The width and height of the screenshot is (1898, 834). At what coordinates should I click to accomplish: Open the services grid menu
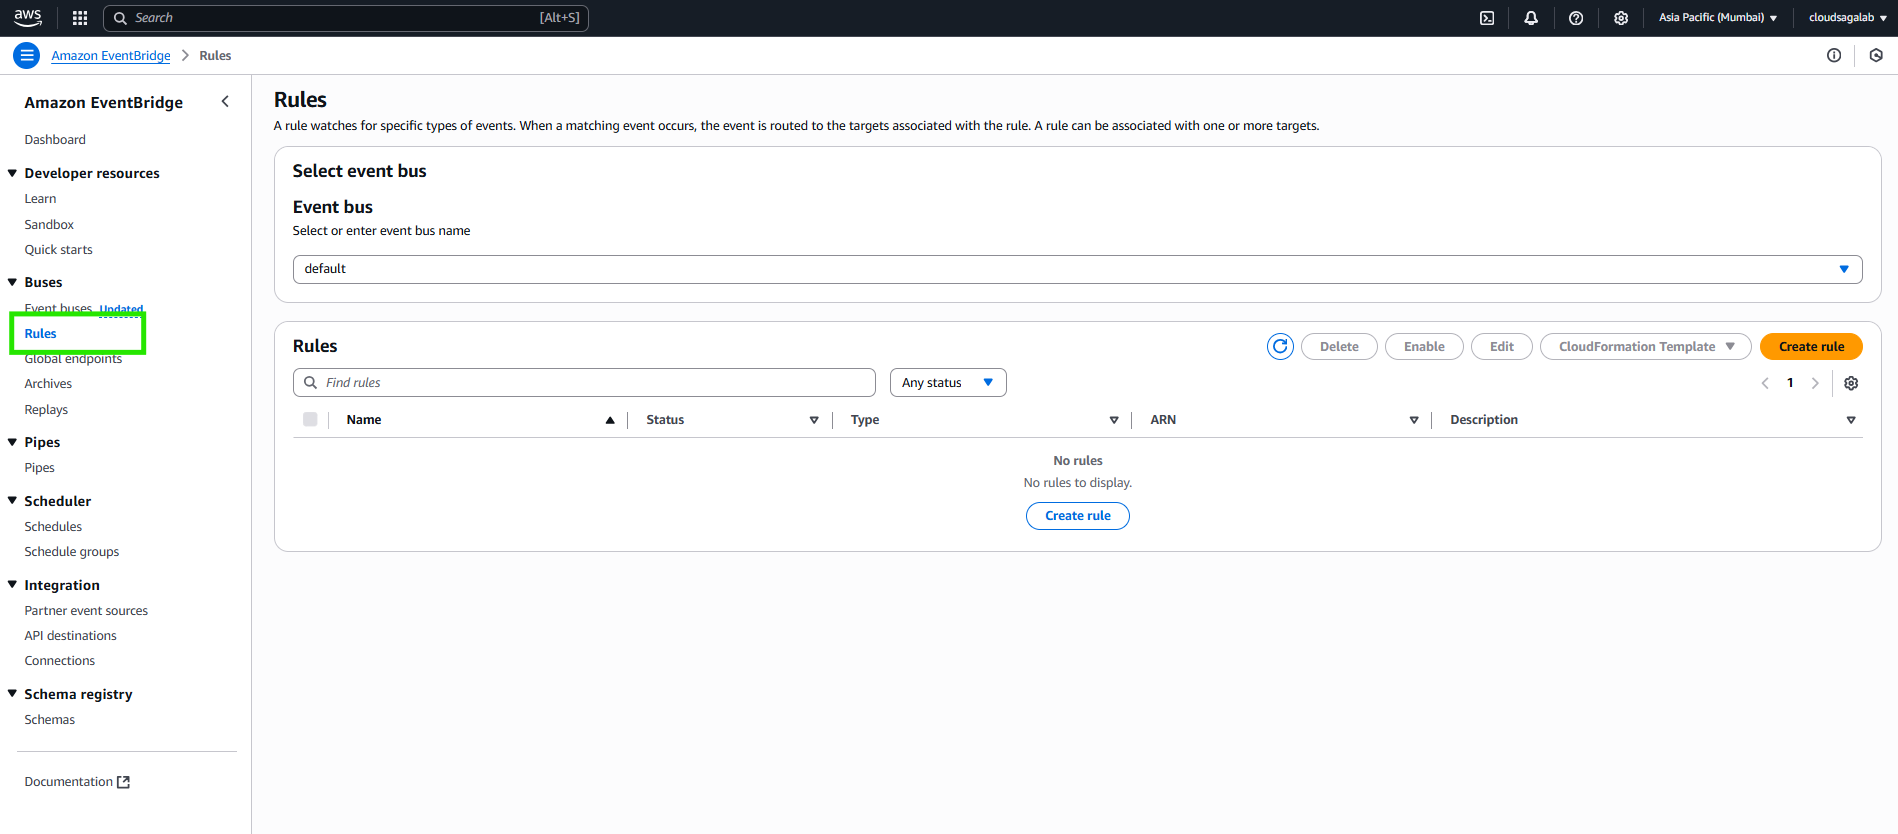tap(80, 18)
